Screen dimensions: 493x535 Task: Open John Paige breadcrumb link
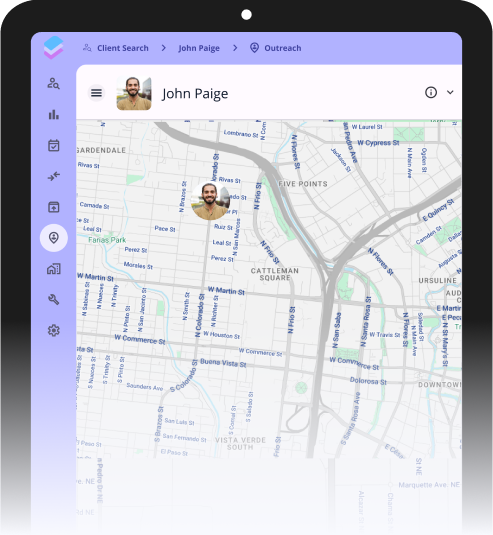[x=199, y=48]
